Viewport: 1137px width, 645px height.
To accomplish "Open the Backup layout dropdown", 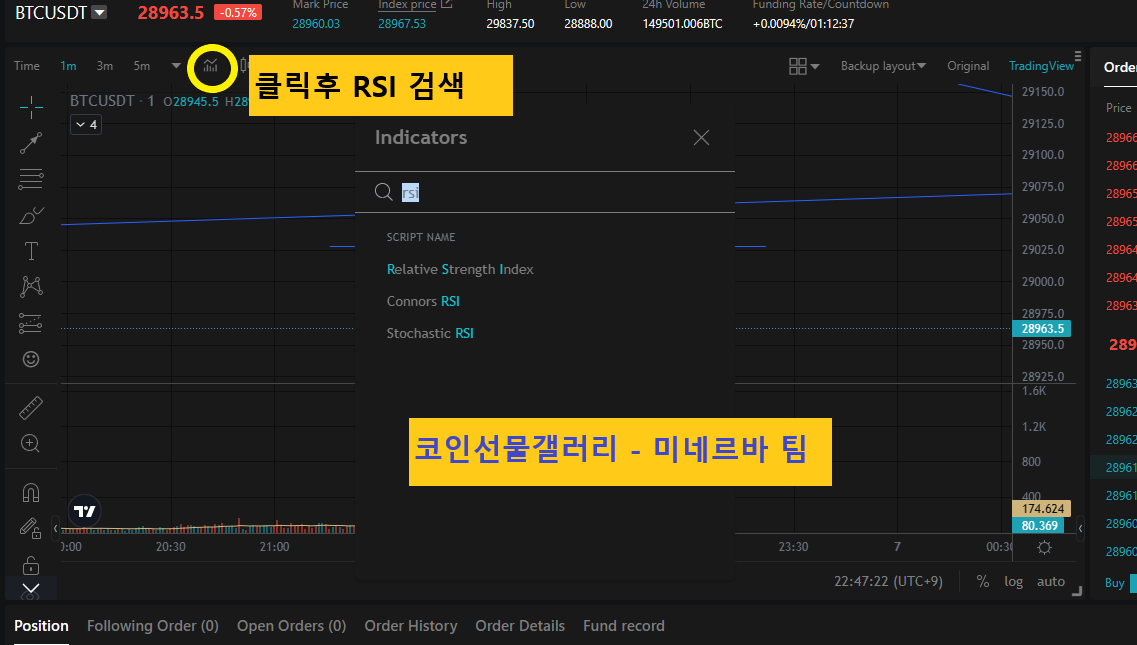I will (x=883, y=66).
